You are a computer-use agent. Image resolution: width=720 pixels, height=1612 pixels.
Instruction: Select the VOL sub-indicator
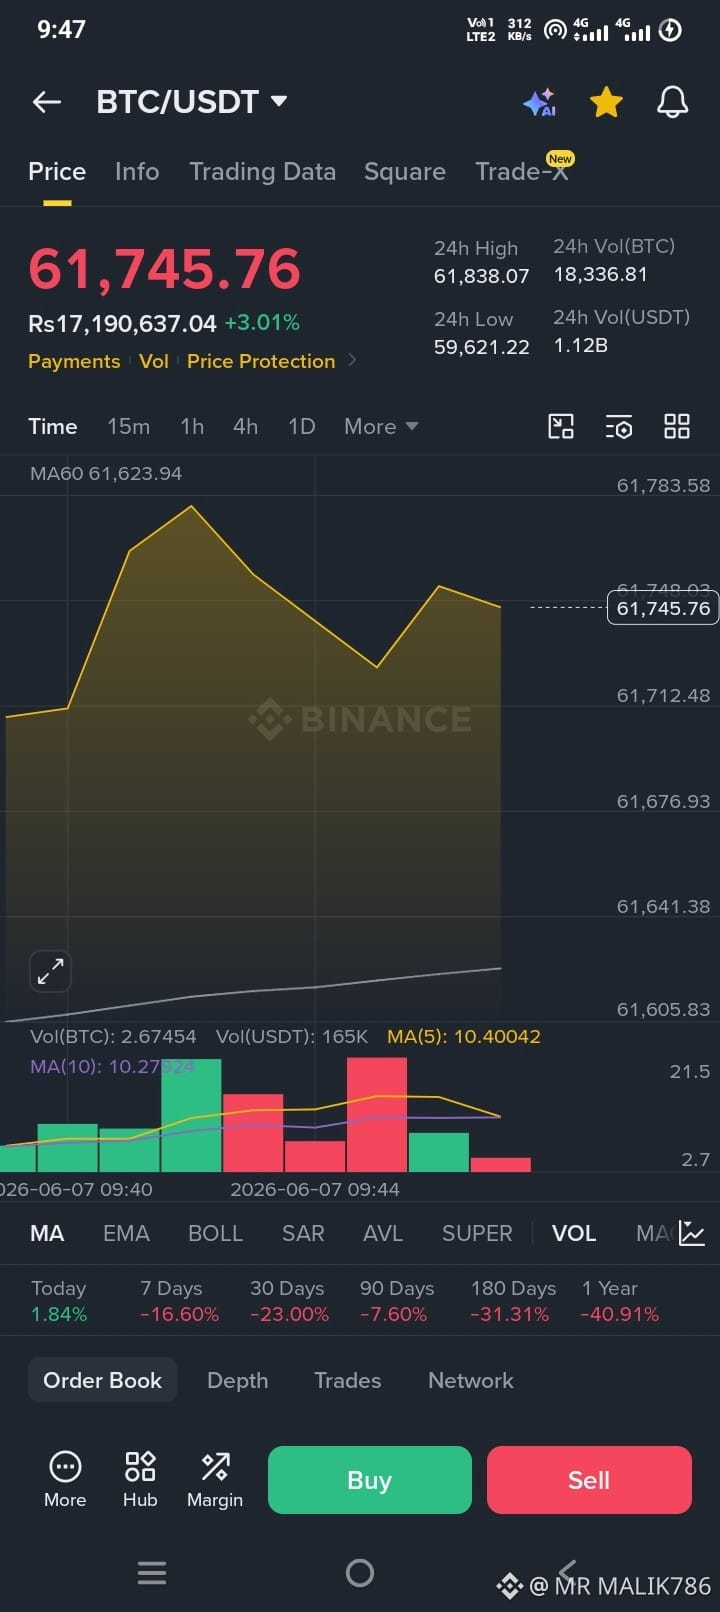coord(574,1234)
